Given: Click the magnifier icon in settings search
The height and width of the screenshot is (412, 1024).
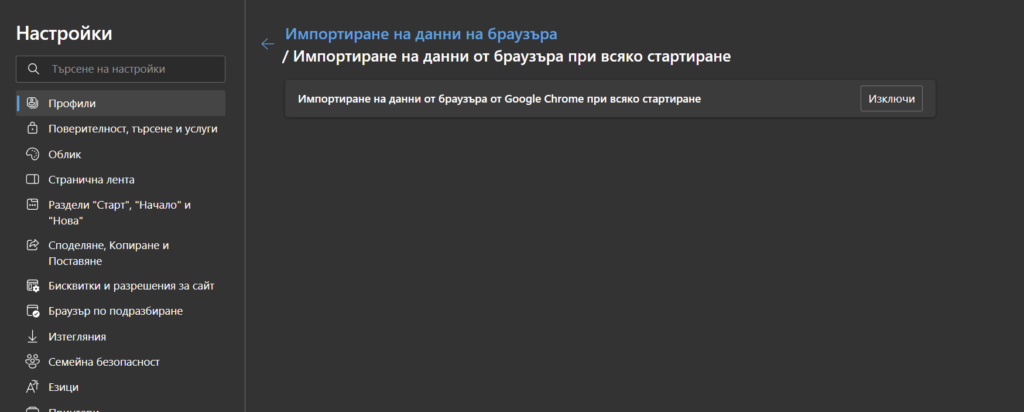Looking at the screenshot, I should (x=33, y=69).
